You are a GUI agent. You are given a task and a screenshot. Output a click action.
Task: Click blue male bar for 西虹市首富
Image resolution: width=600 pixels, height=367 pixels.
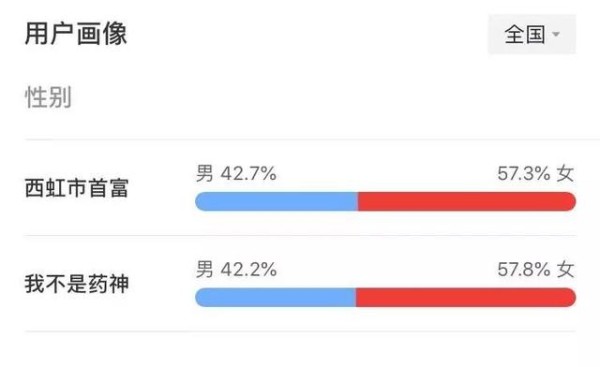pyautogui.click(x=276, y=202)
